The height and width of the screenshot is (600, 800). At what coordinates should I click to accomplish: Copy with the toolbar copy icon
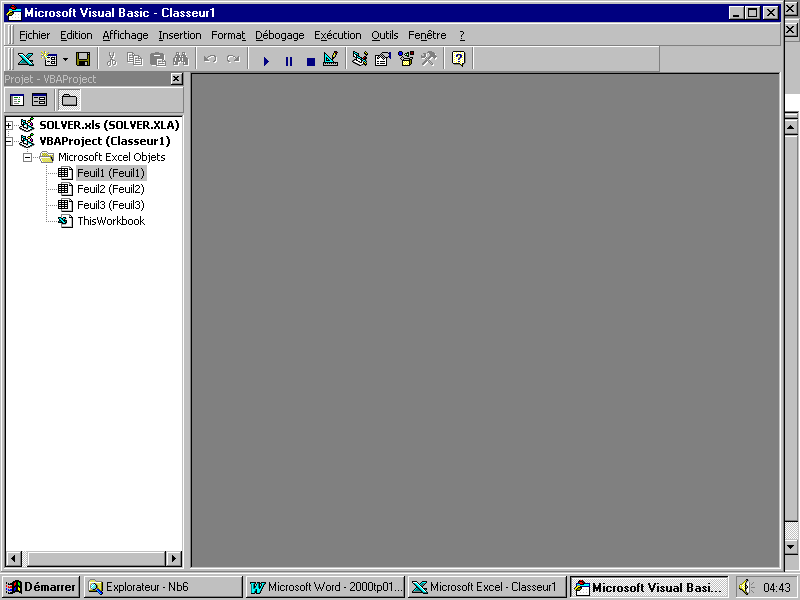tap(134, 59)
